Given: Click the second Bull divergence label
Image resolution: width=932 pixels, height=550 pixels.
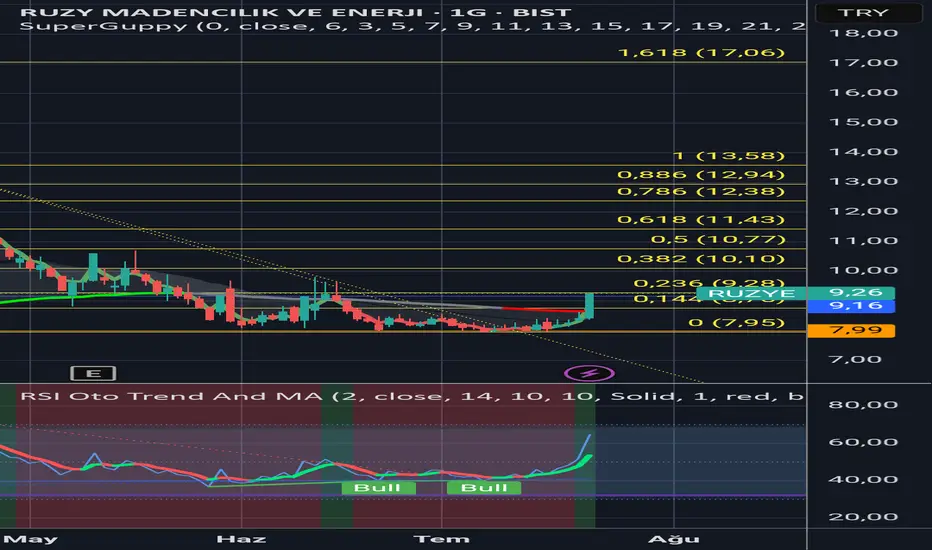Looking at the screenshot, I should tap(484, 488).
